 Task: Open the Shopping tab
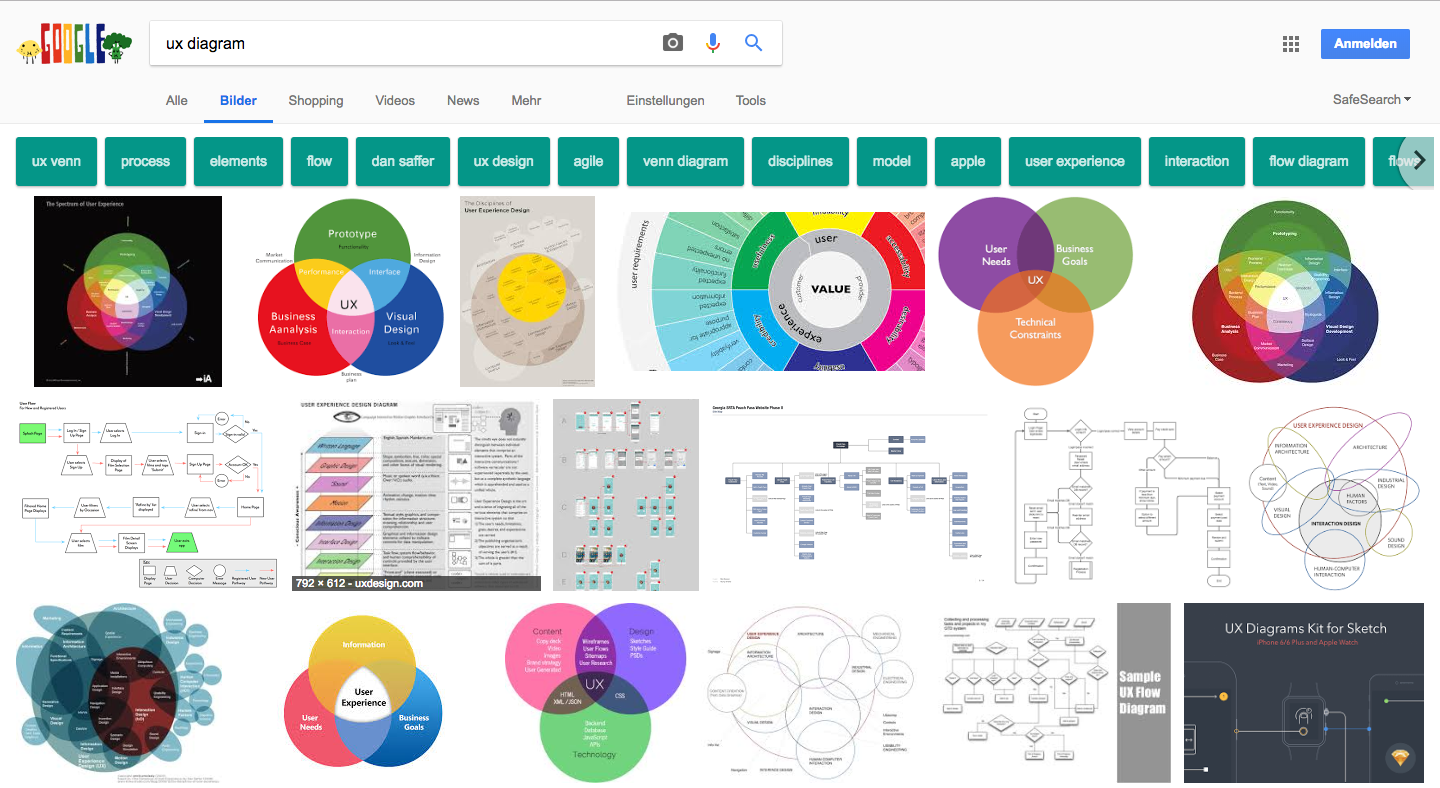[x=315, y=100]
